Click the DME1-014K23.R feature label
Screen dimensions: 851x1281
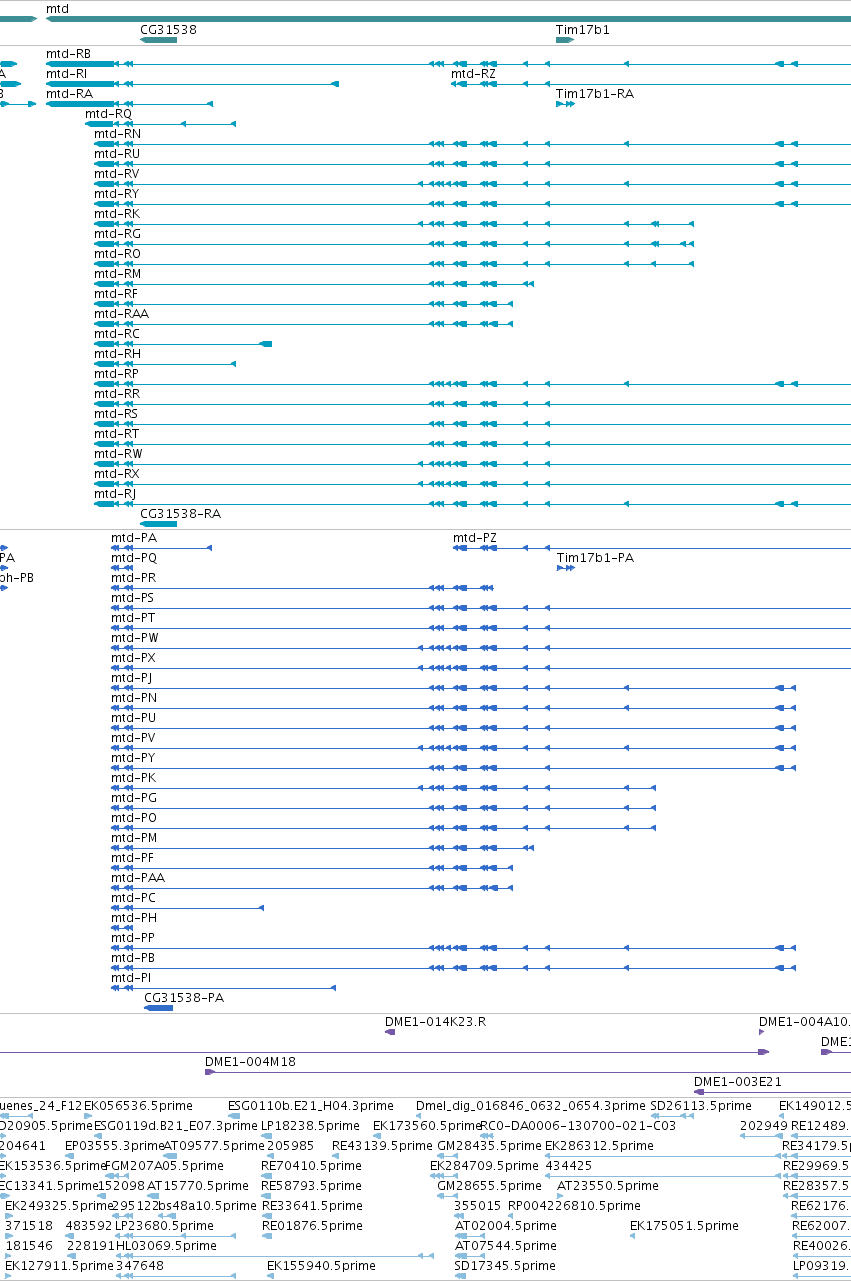click(x=436, y=1021)
